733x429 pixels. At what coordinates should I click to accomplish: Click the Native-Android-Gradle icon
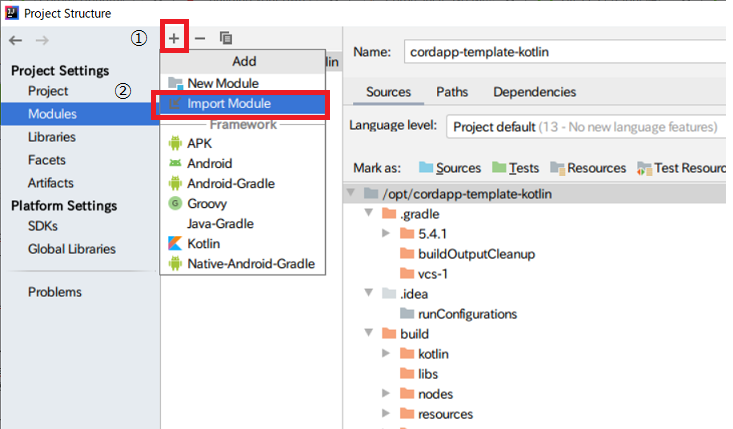(175, 264)
